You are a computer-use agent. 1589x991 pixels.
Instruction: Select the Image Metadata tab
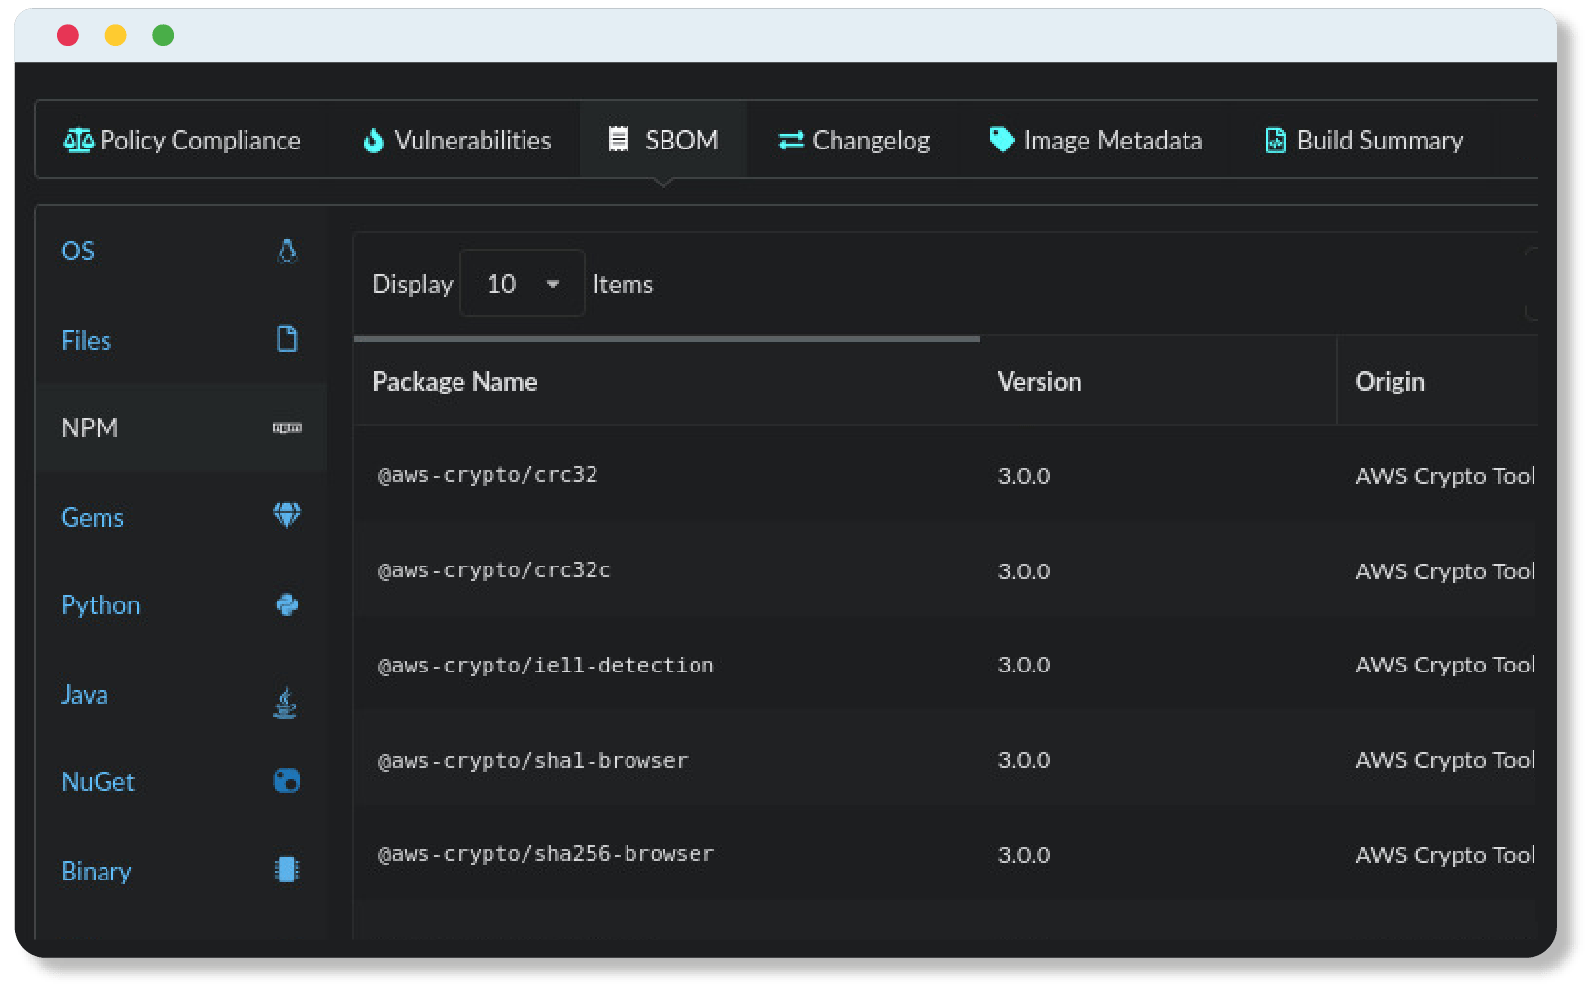pyautogui.click(x=1095, y=140)
